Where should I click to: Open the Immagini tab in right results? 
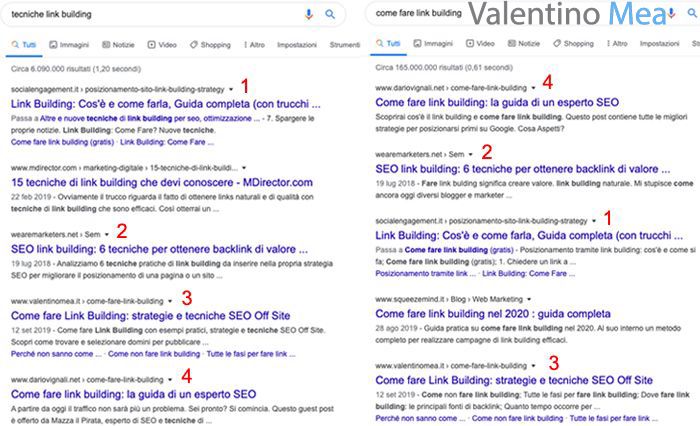click(x=433, y=43)
